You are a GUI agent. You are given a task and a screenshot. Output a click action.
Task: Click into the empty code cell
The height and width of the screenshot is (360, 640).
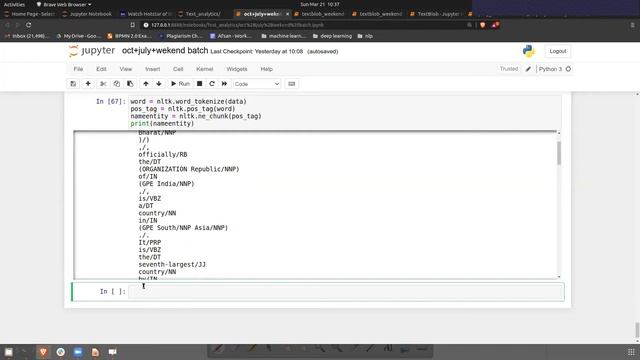click(x=346, y=291)
